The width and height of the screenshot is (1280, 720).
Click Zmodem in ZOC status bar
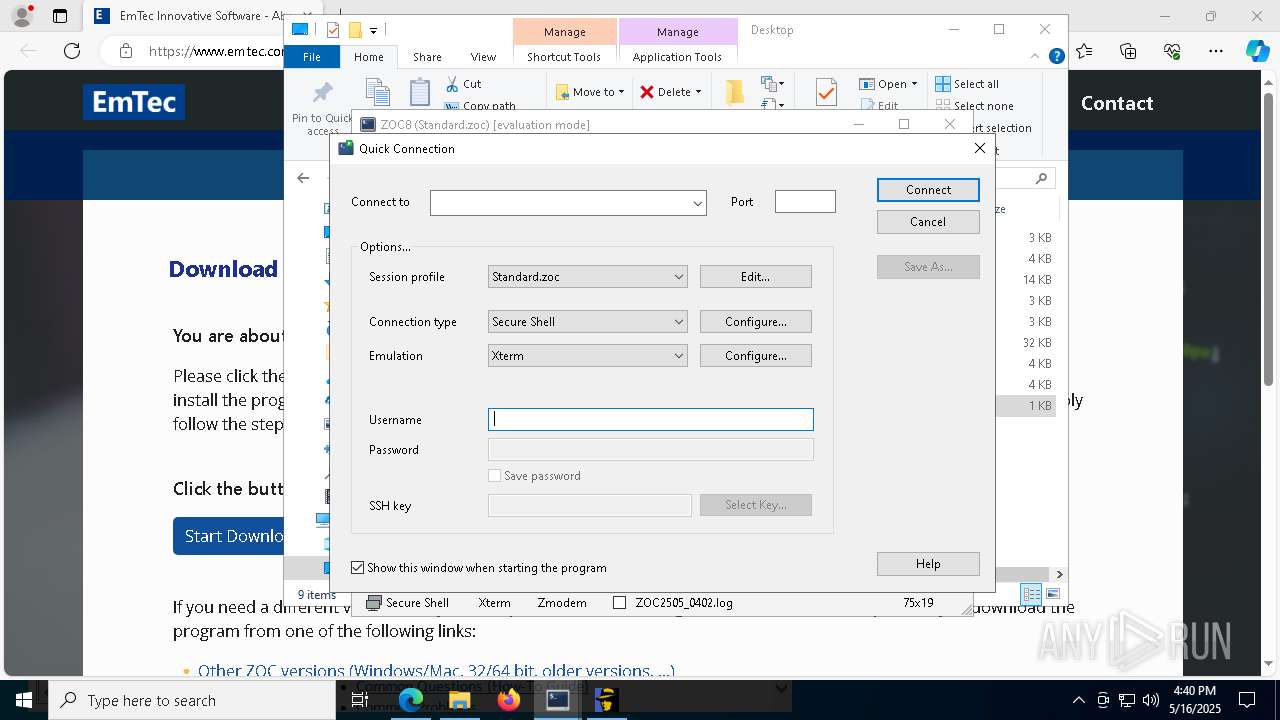click(x=562, y=603)
